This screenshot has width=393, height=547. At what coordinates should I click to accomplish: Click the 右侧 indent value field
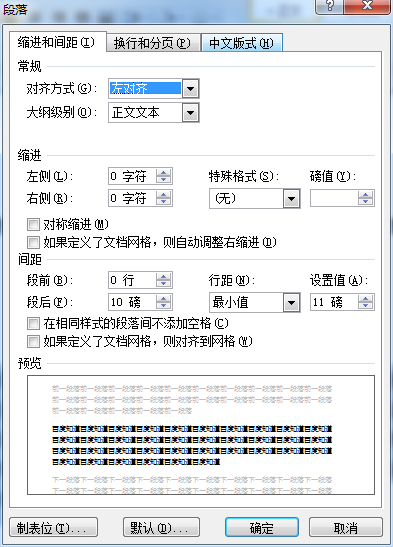[132, 198]
